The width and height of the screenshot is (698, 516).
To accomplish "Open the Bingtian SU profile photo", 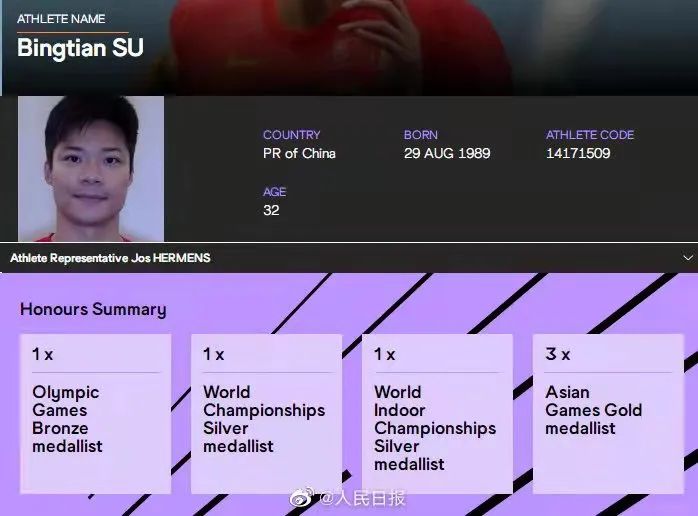I will point(91,169).
